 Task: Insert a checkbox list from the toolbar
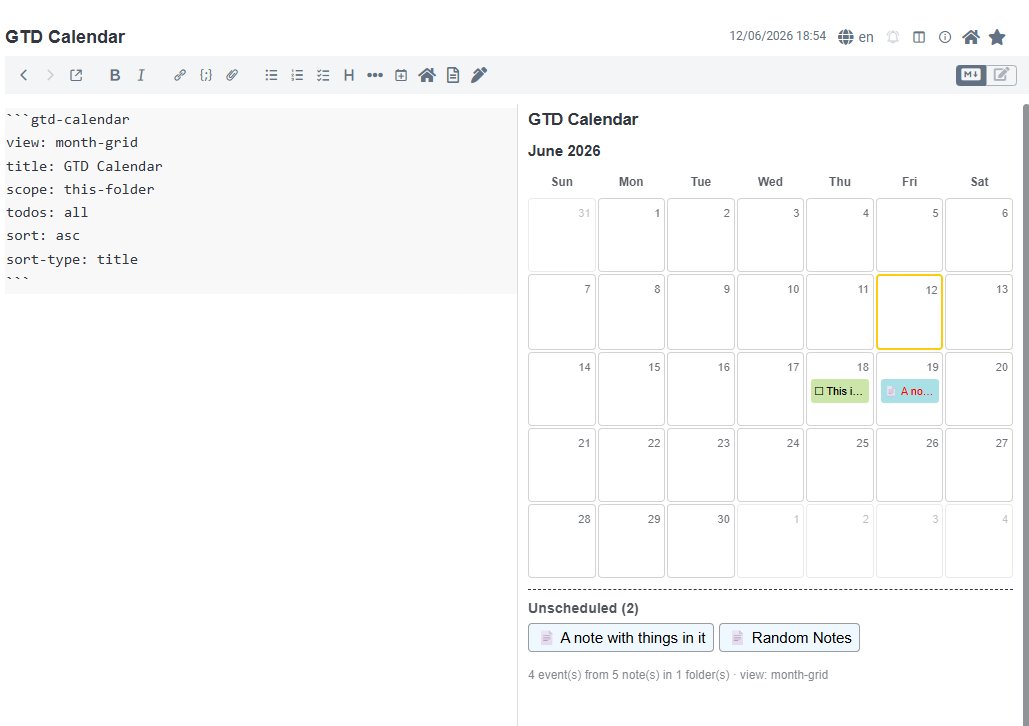point(323,75)
